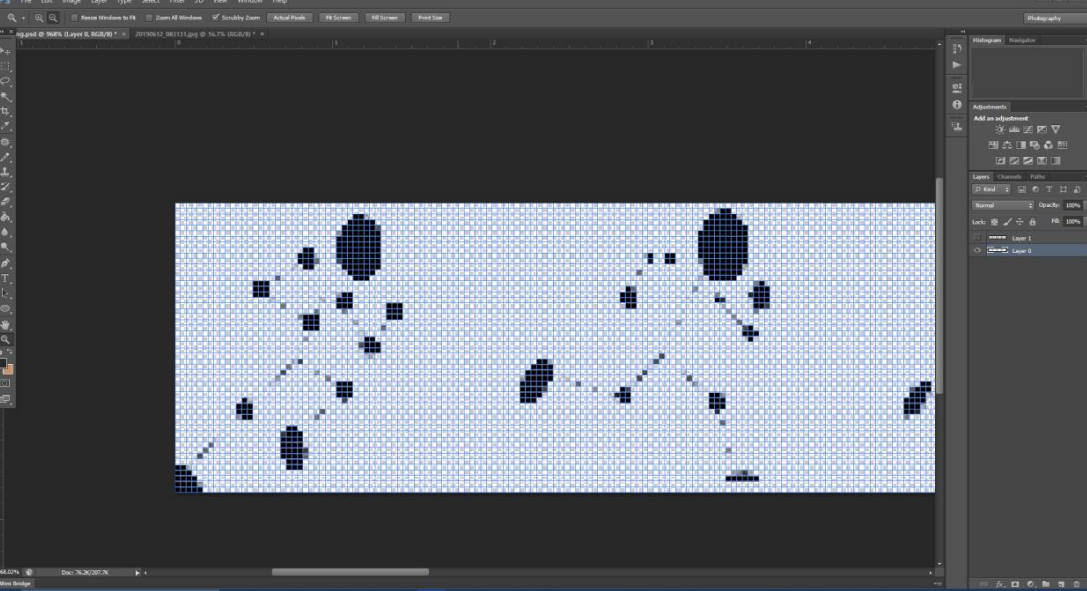Add a Levels adjustment
The height and width of the screenshot is (591, 1087).
1014,130
